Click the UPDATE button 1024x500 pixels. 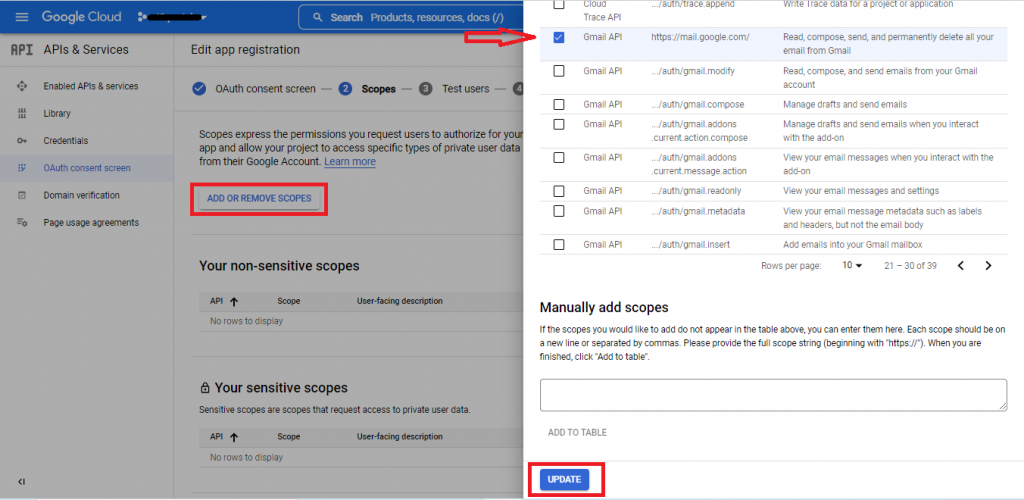point(564,480)
